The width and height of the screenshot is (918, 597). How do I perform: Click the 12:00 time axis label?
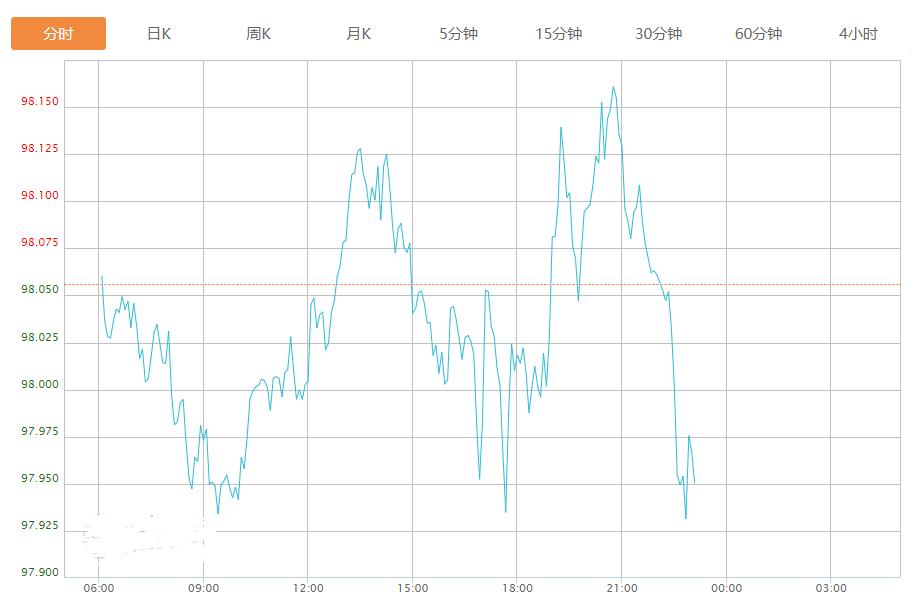click(308, 588)
